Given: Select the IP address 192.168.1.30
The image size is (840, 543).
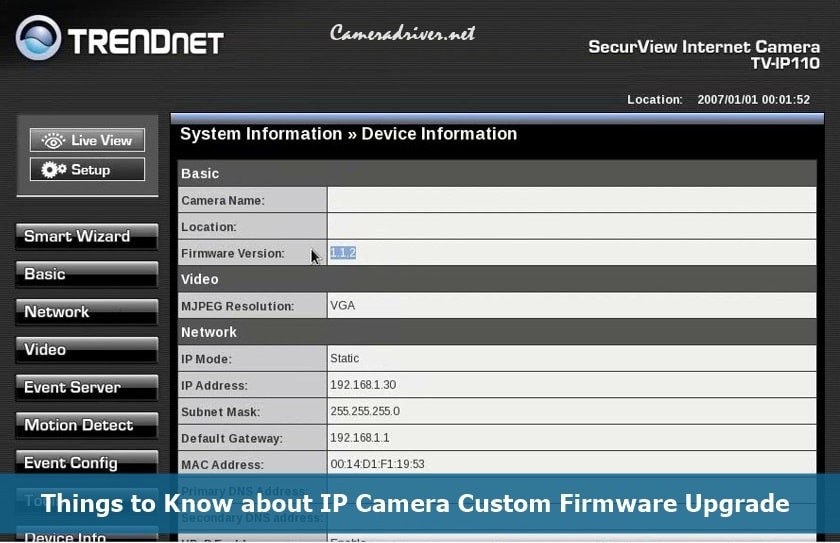Looking at the screenshot, I should click(363, 384).
